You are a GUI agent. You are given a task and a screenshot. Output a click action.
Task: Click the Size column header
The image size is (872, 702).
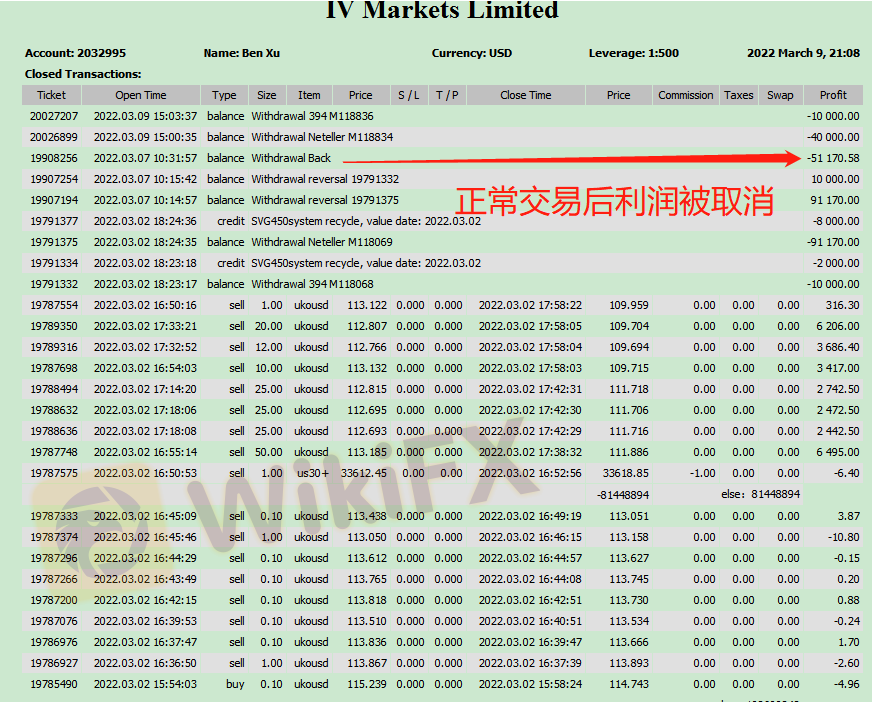(x=266, y=95)
